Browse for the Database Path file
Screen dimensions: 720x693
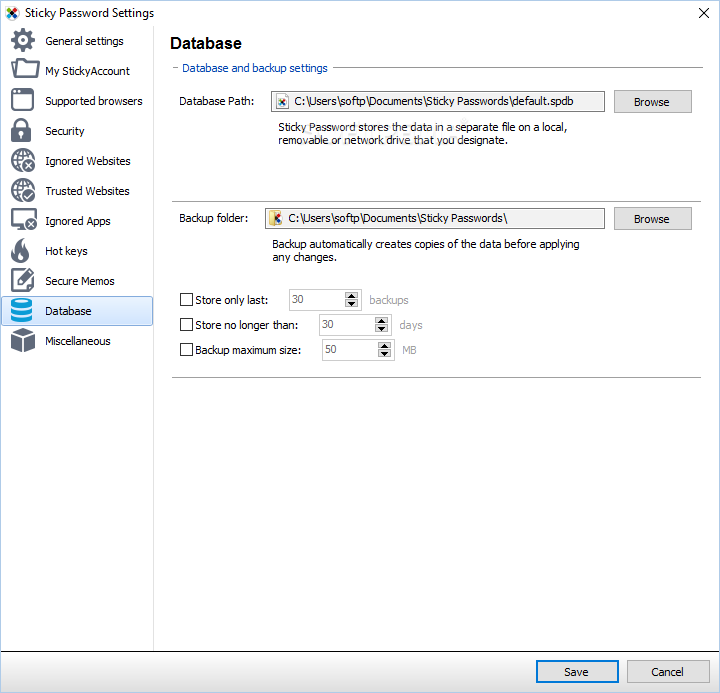[x=652, y=101]
